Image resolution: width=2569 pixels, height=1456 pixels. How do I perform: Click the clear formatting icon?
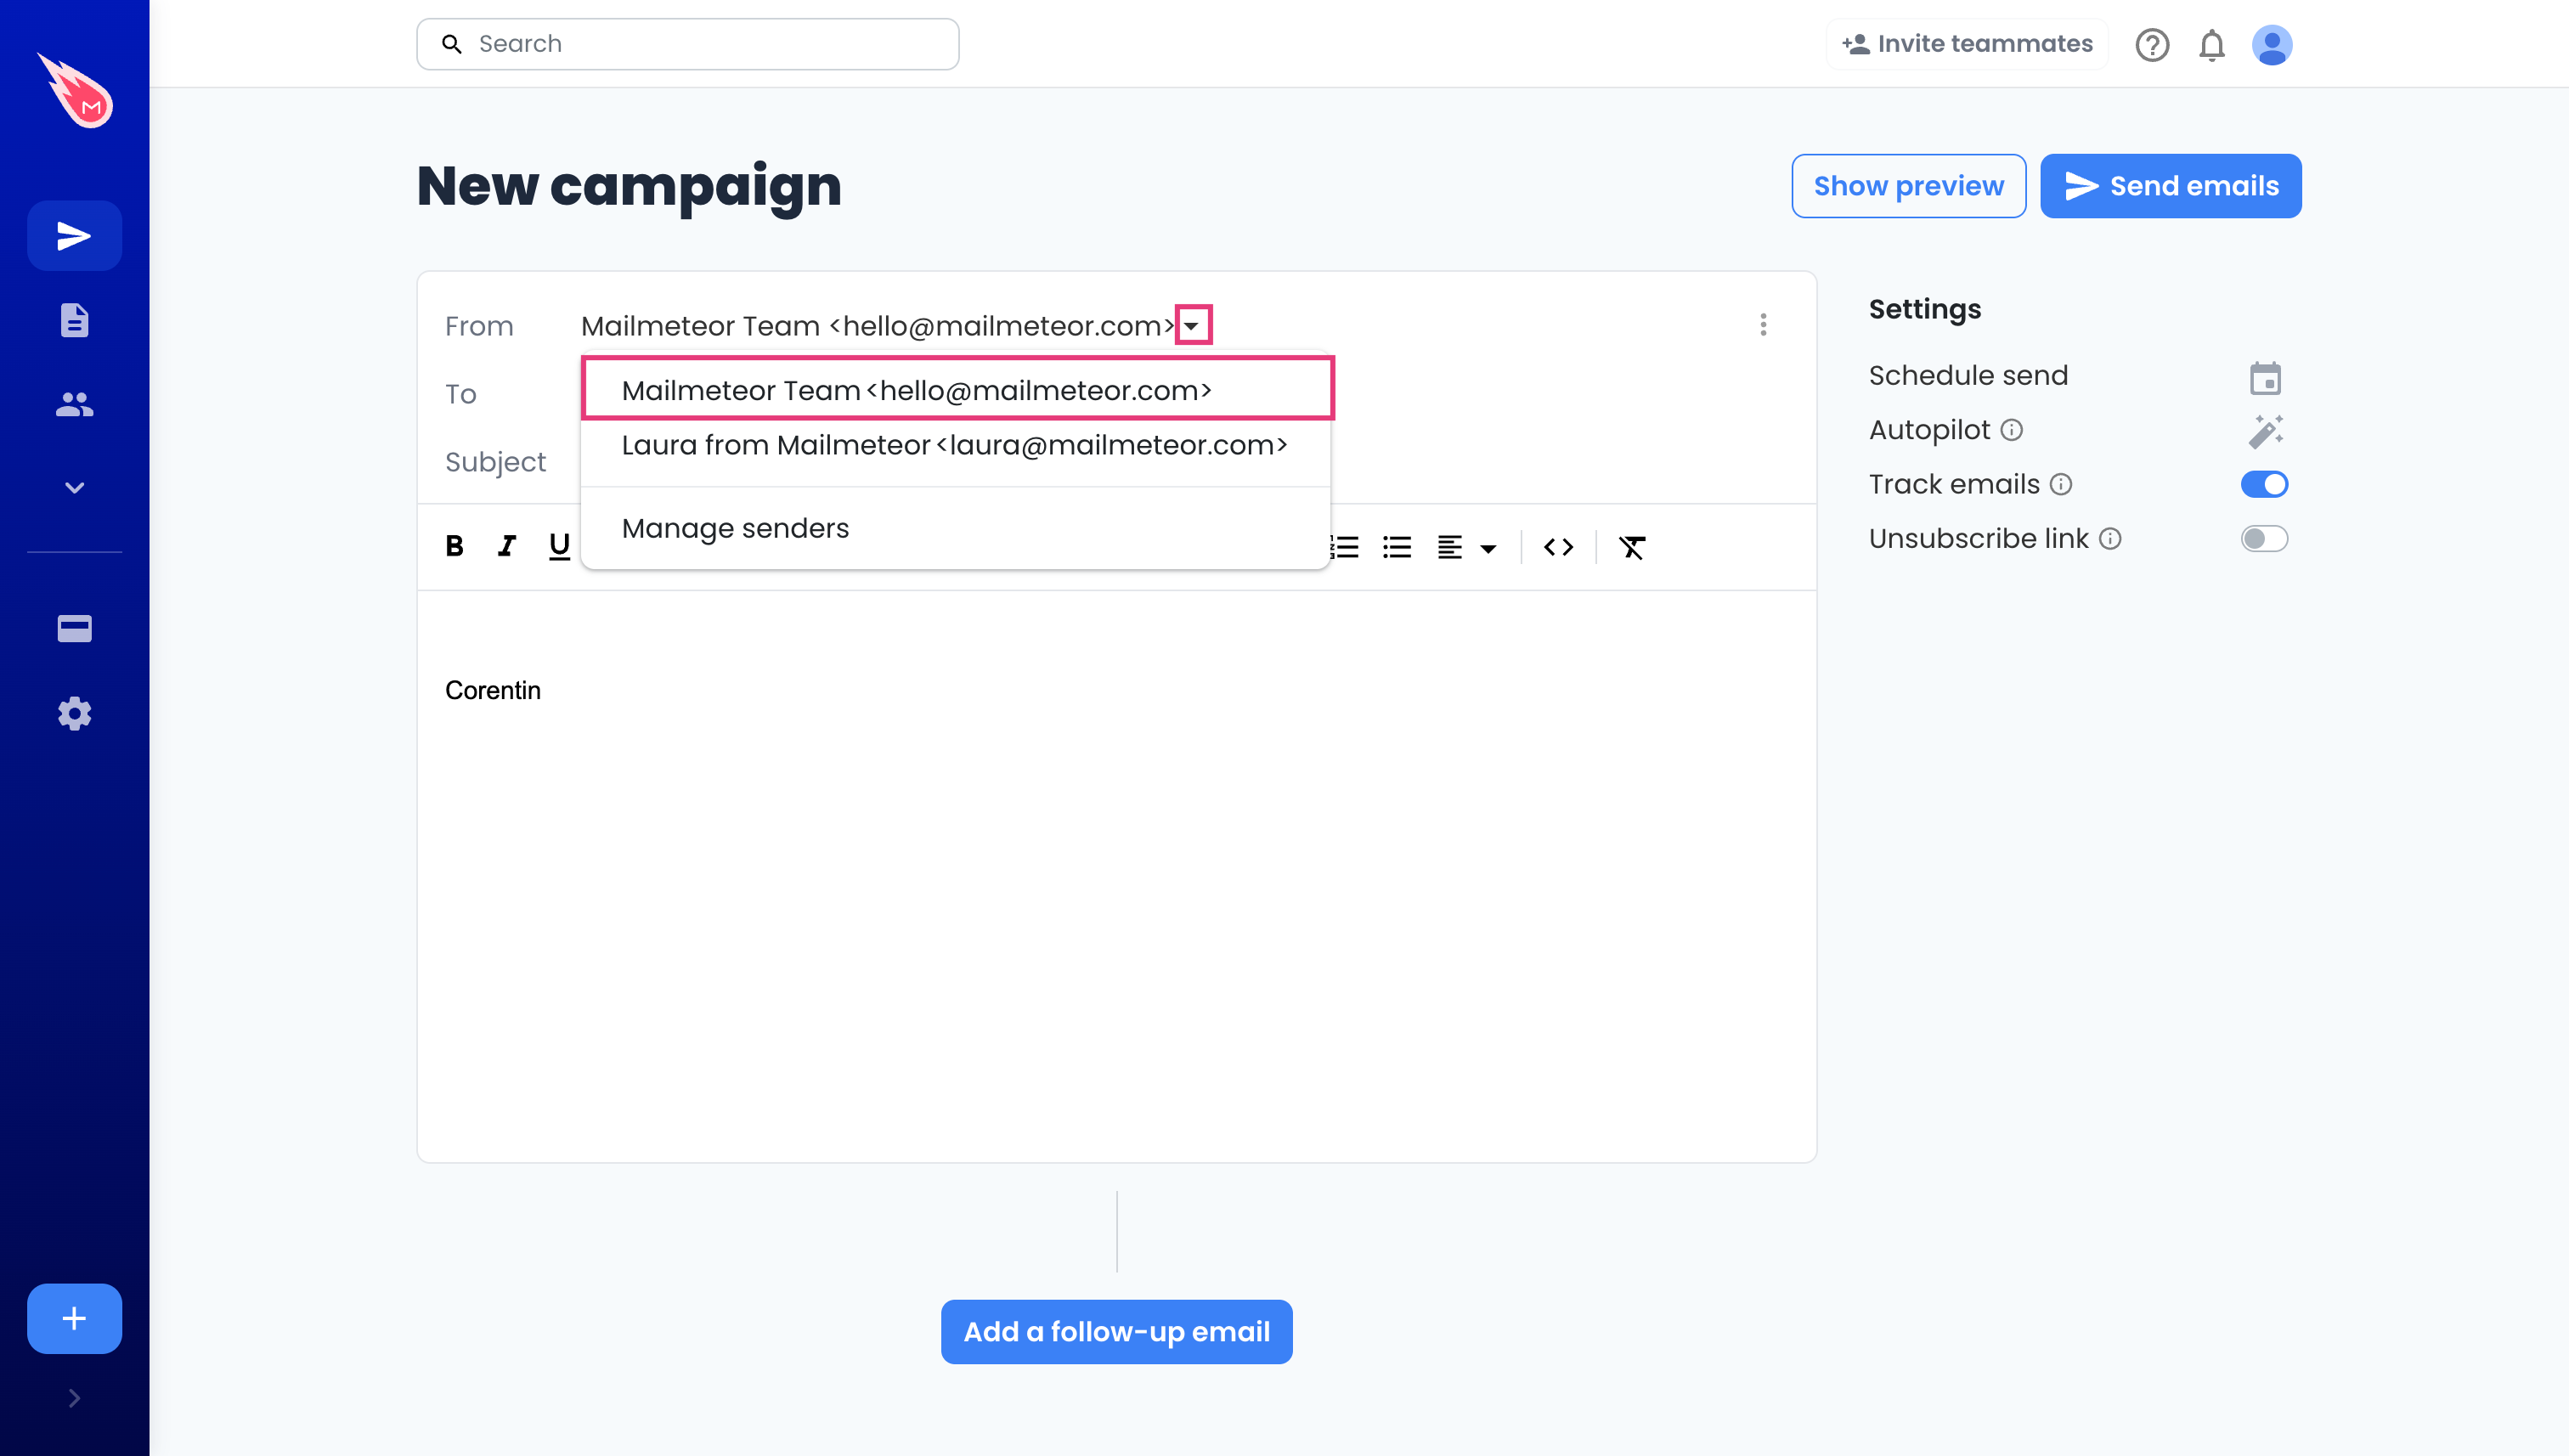tap(1632, 547)
